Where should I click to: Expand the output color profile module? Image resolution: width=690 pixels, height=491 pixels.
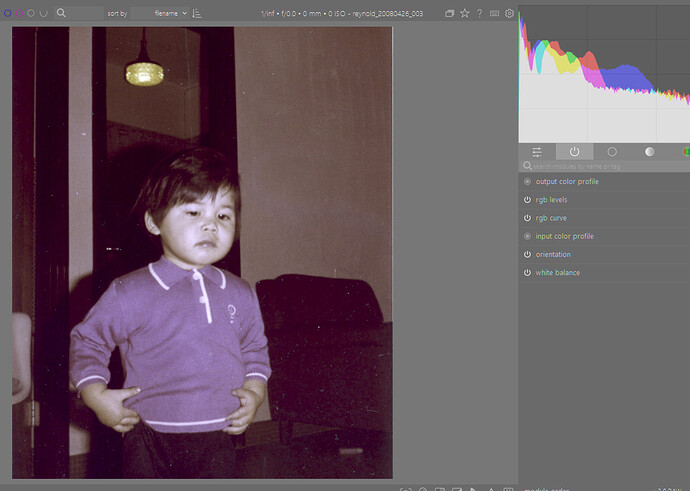(x=567, y=181)
